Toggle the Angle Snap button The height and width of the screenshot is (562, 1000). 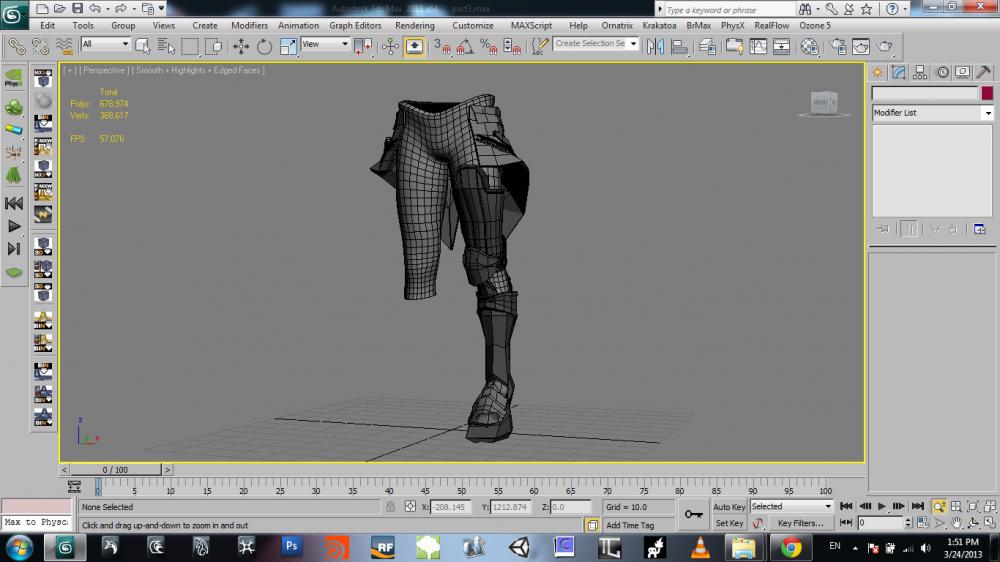coord(465,46)
